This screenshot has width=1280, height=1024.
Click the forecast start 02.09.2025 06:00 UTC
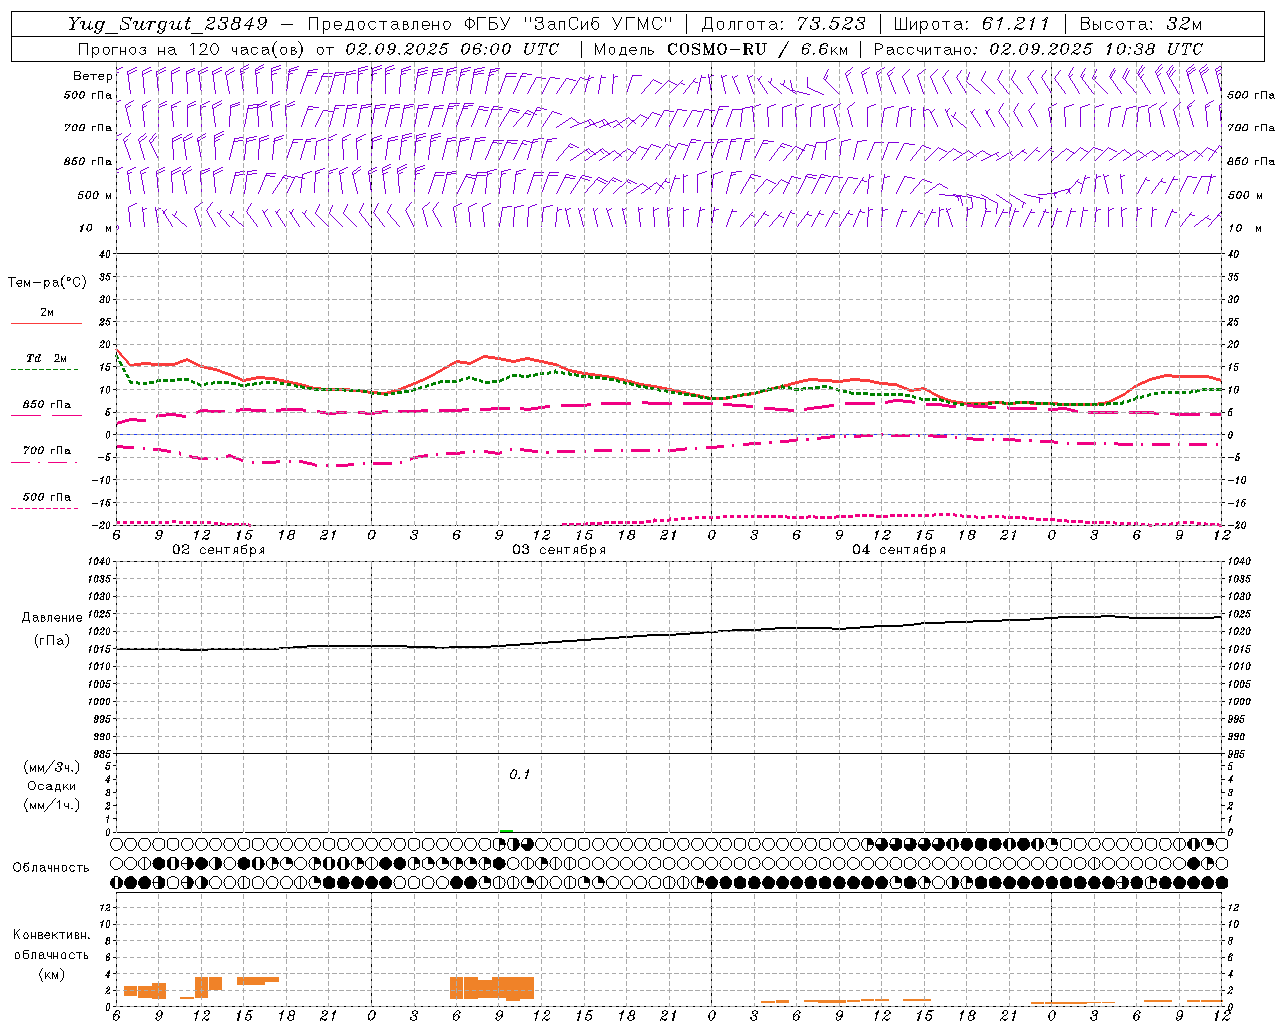click(452, 49)
